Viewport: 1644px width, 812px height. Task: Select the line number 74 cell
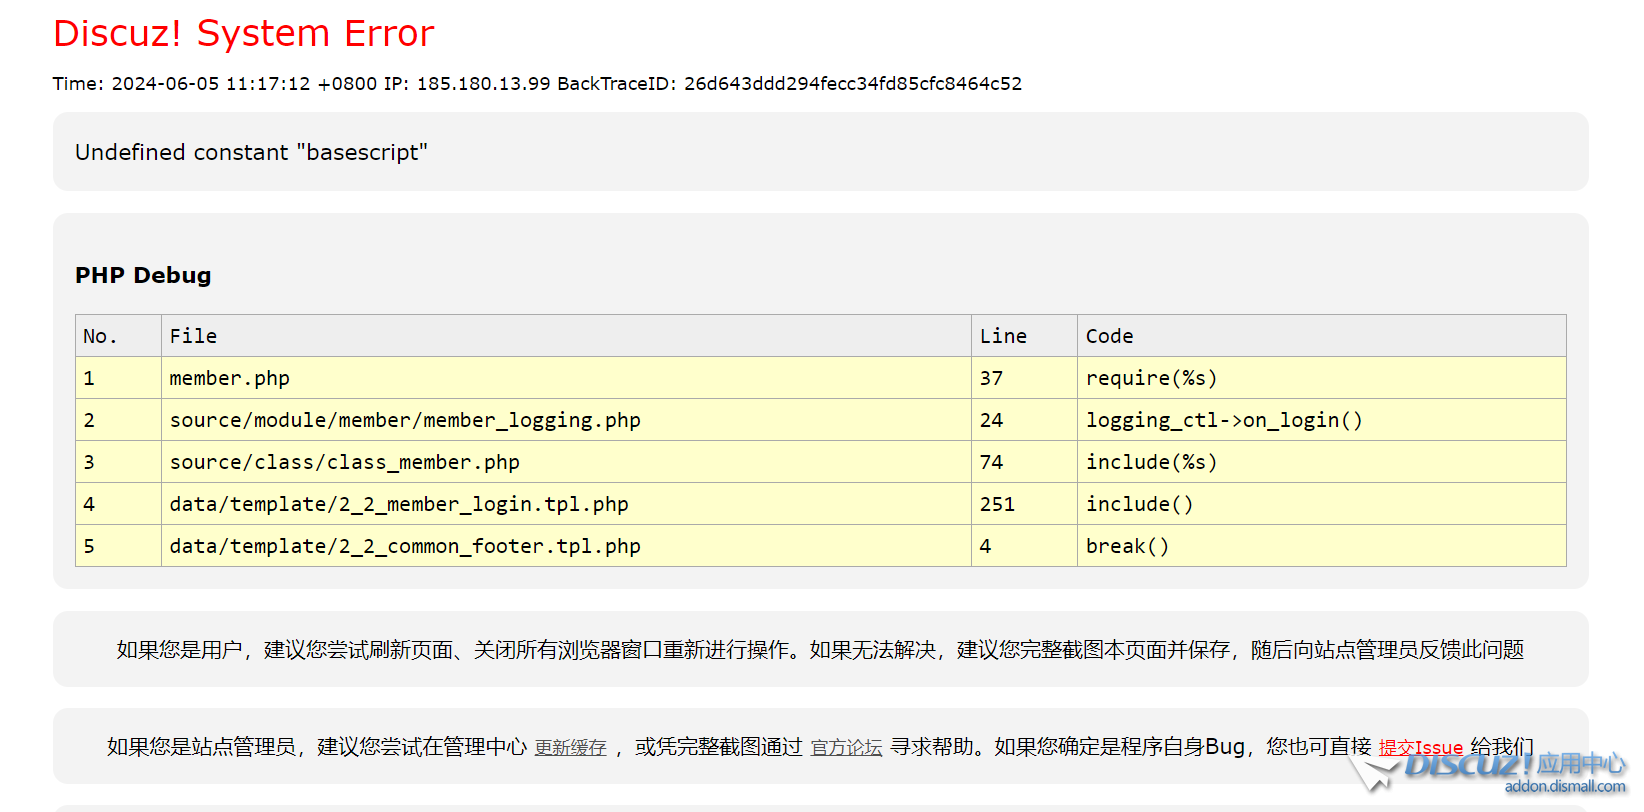click(1024, 462)
